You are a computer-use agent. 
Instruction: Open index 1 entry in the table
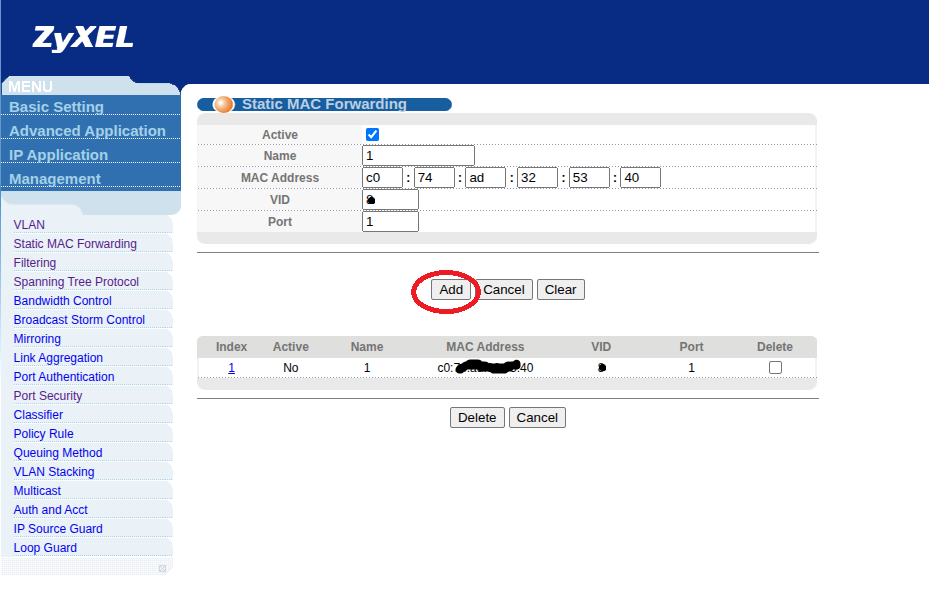click(x=231, y=368)
